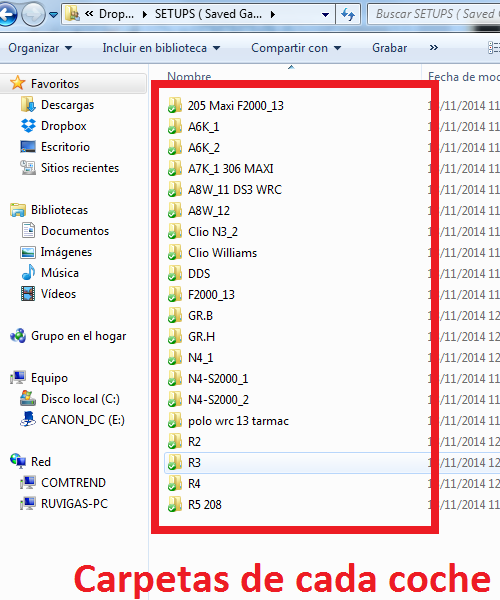Click the SETUPS ( Saved Ga... breadcrumb segment
This screenshot has width=500, height=600.
point(208,14)
